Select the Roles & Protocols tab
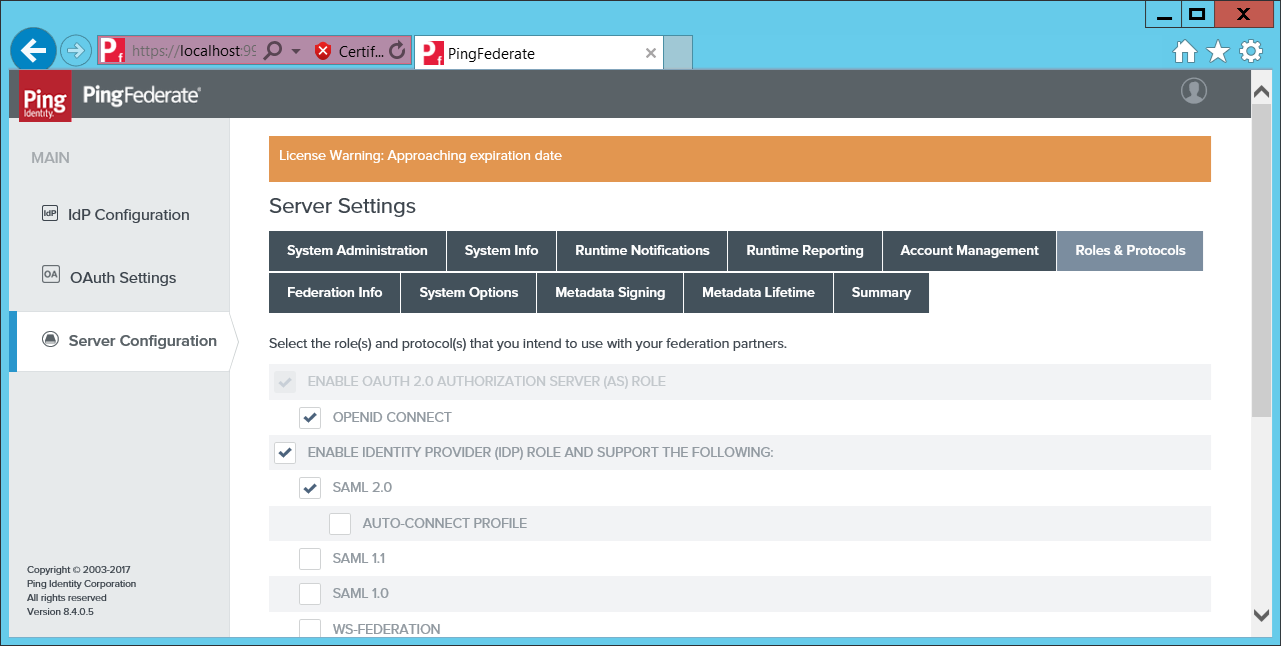Viewport: 1281px width, 646px height. click(x=1130, y=251)
